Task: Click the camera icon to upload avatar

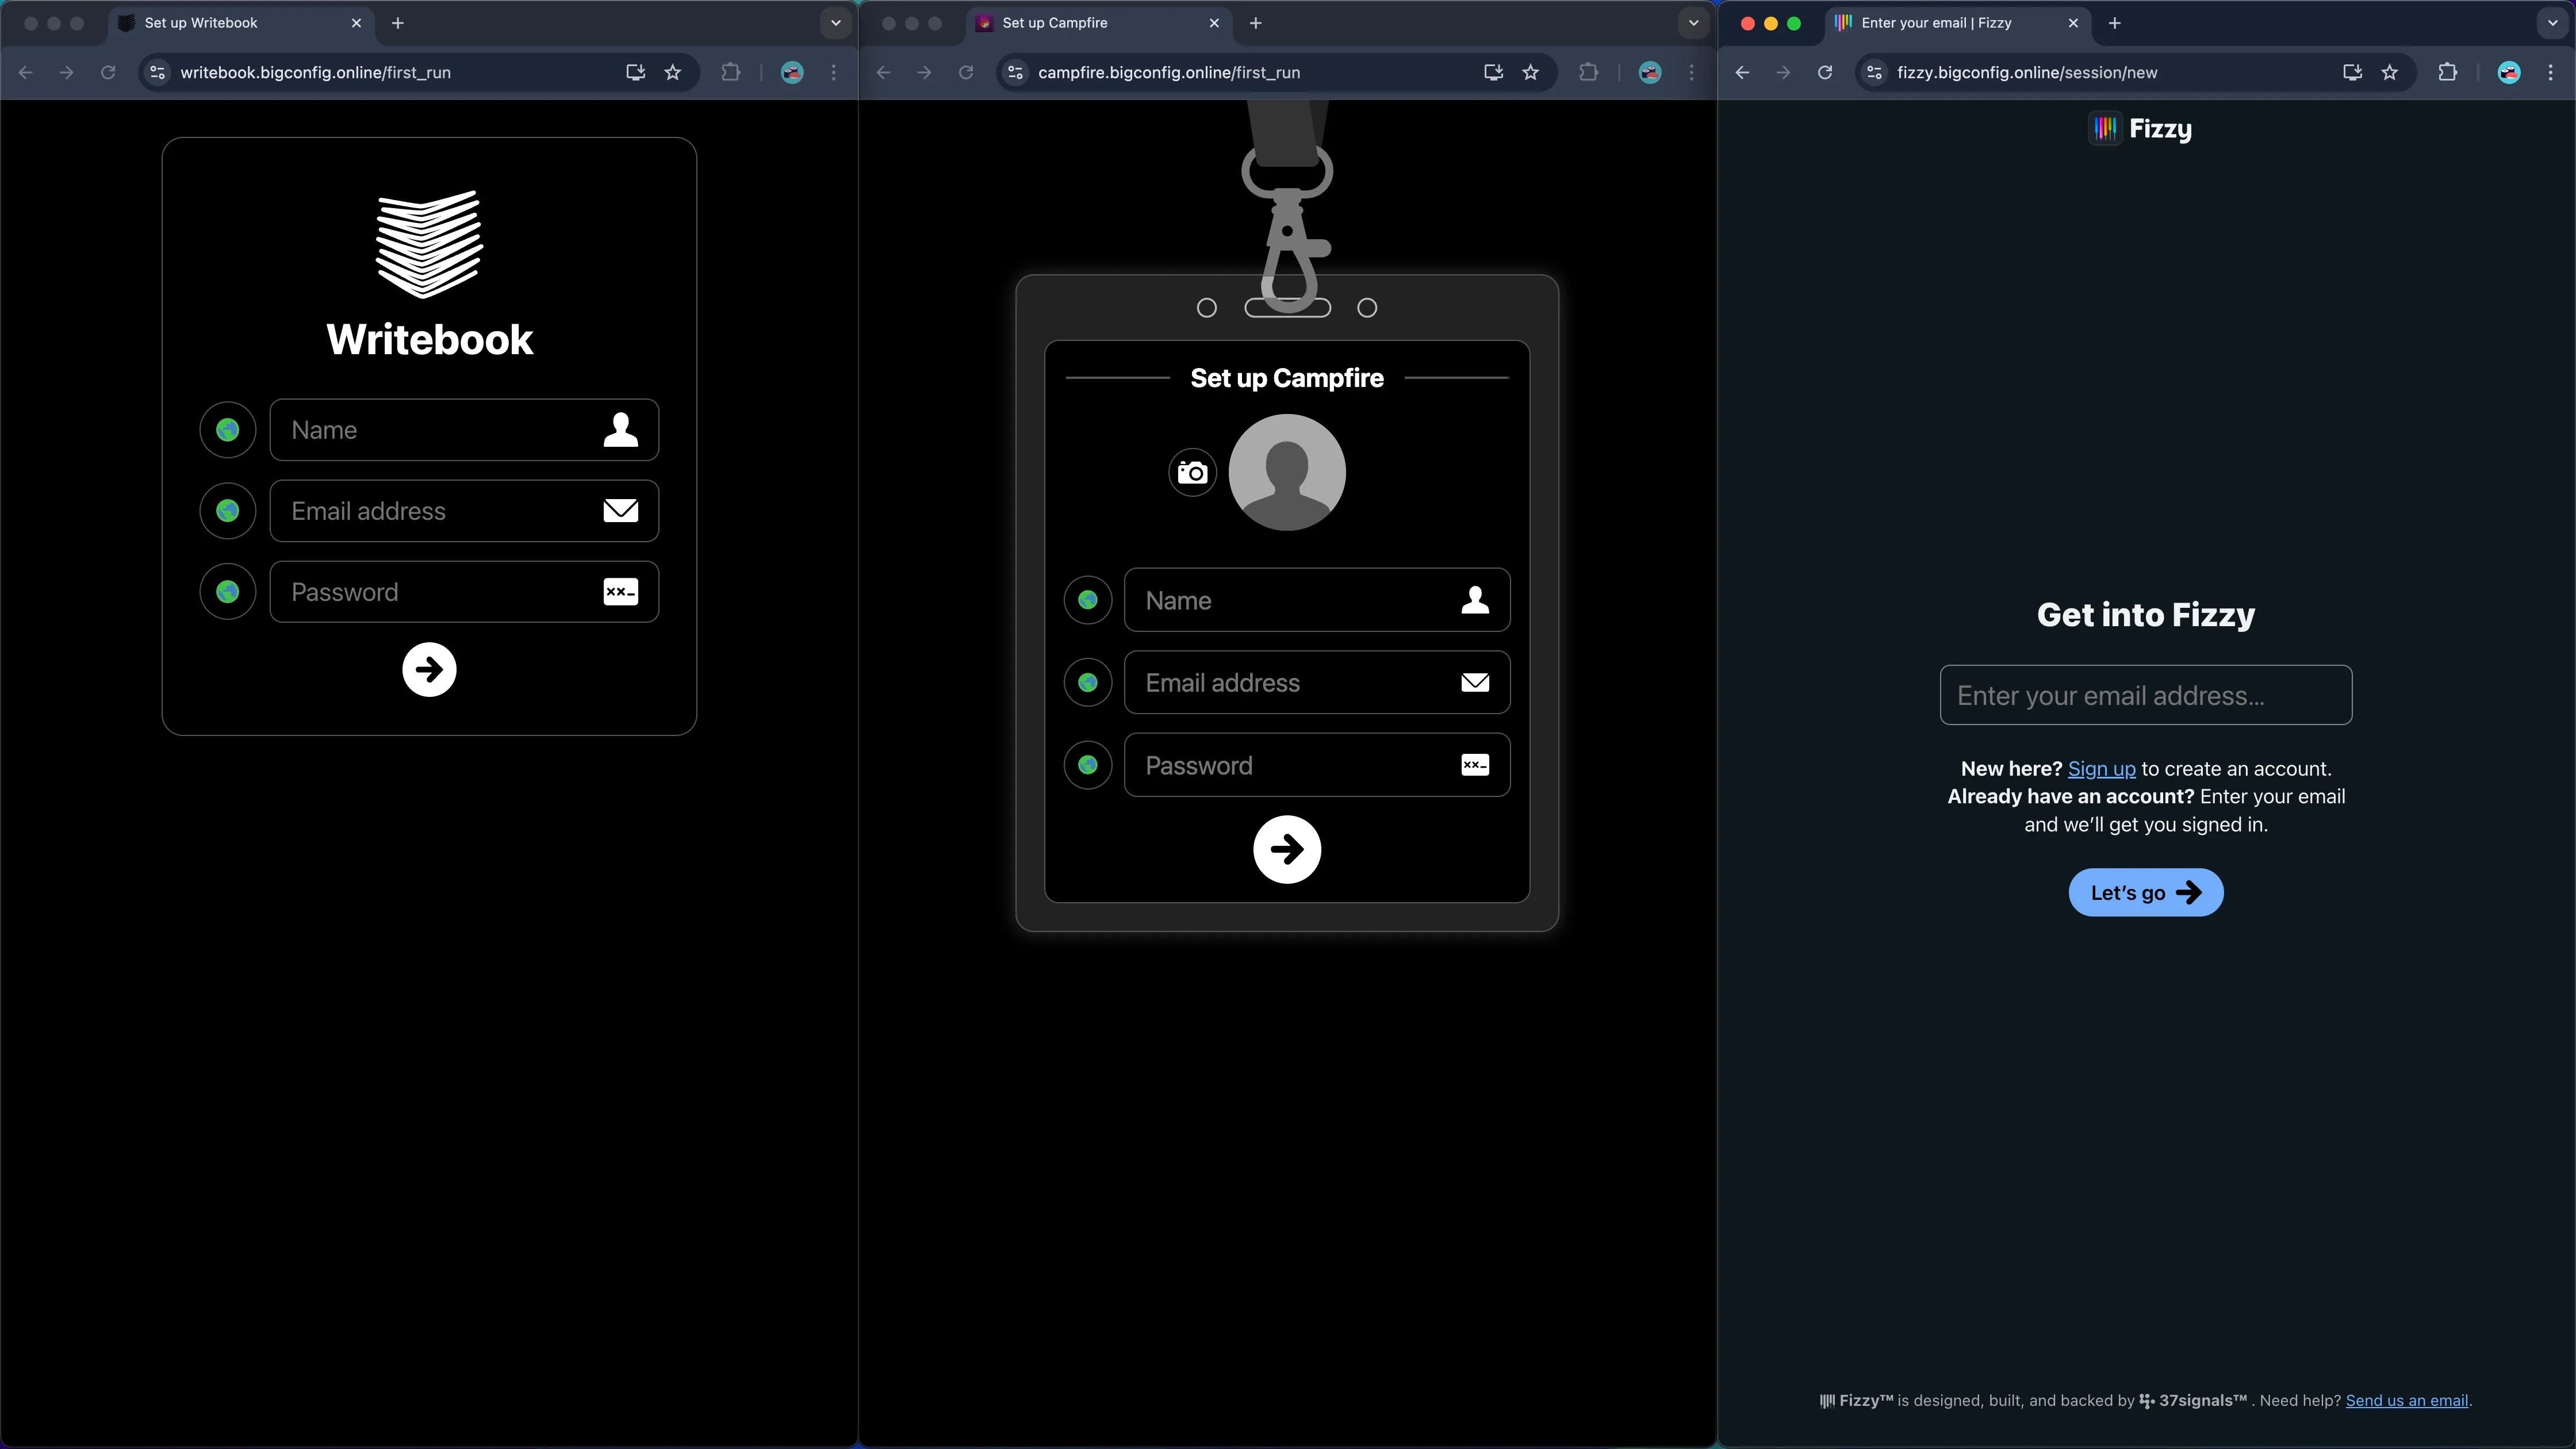Action: click(1192, 473)
